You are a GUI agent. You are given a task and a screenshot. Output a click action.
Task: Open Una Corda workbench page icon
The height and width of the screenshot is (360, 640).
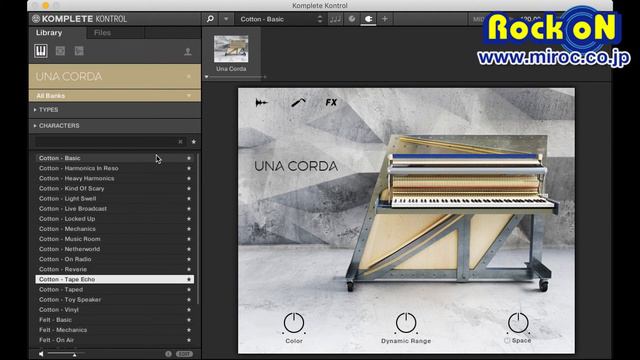coord(261,103)
